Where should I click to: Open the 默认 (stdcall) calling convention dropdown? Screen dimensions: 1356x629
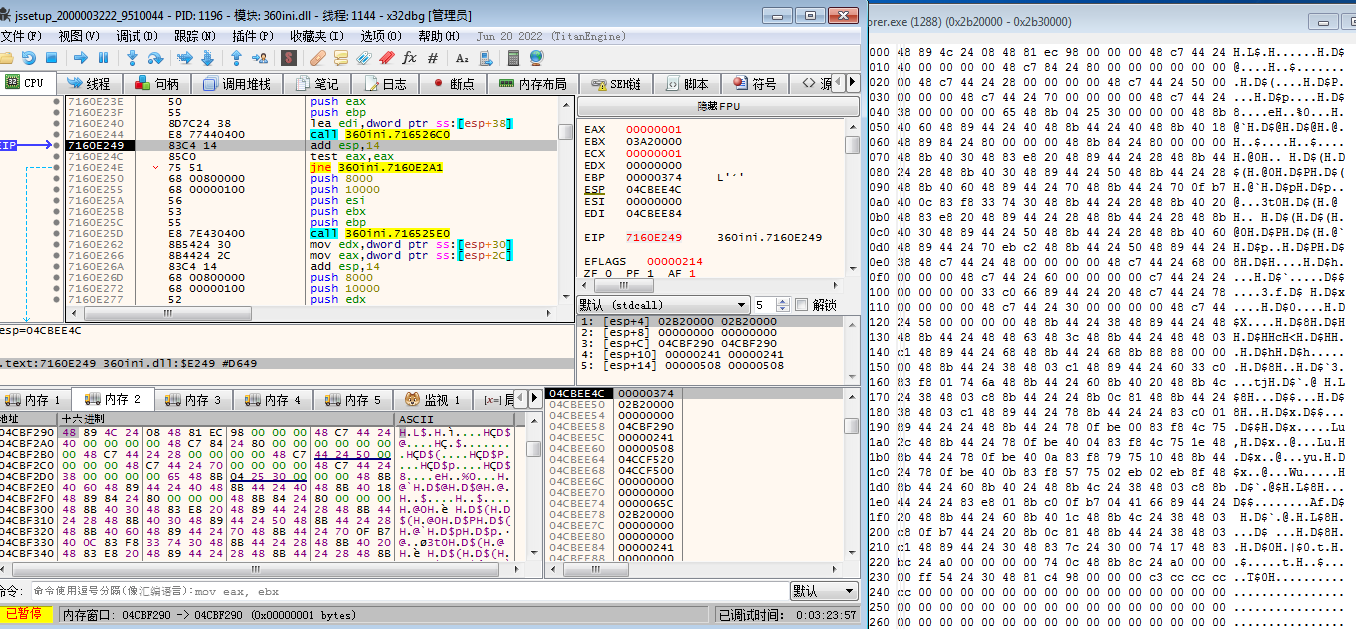point(663,304)
